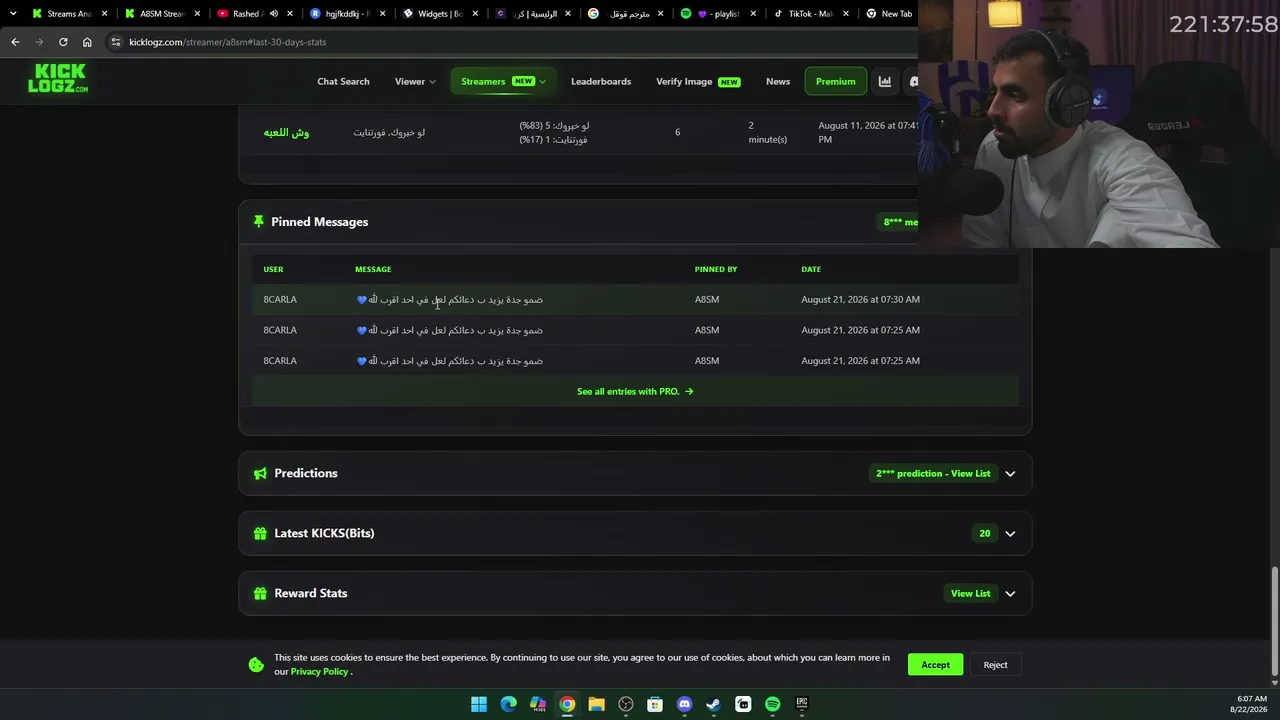Screen dimensions: 1280x720
Task: Open Microsoft Store from the taskbar
Action: (x=655, y=704)
